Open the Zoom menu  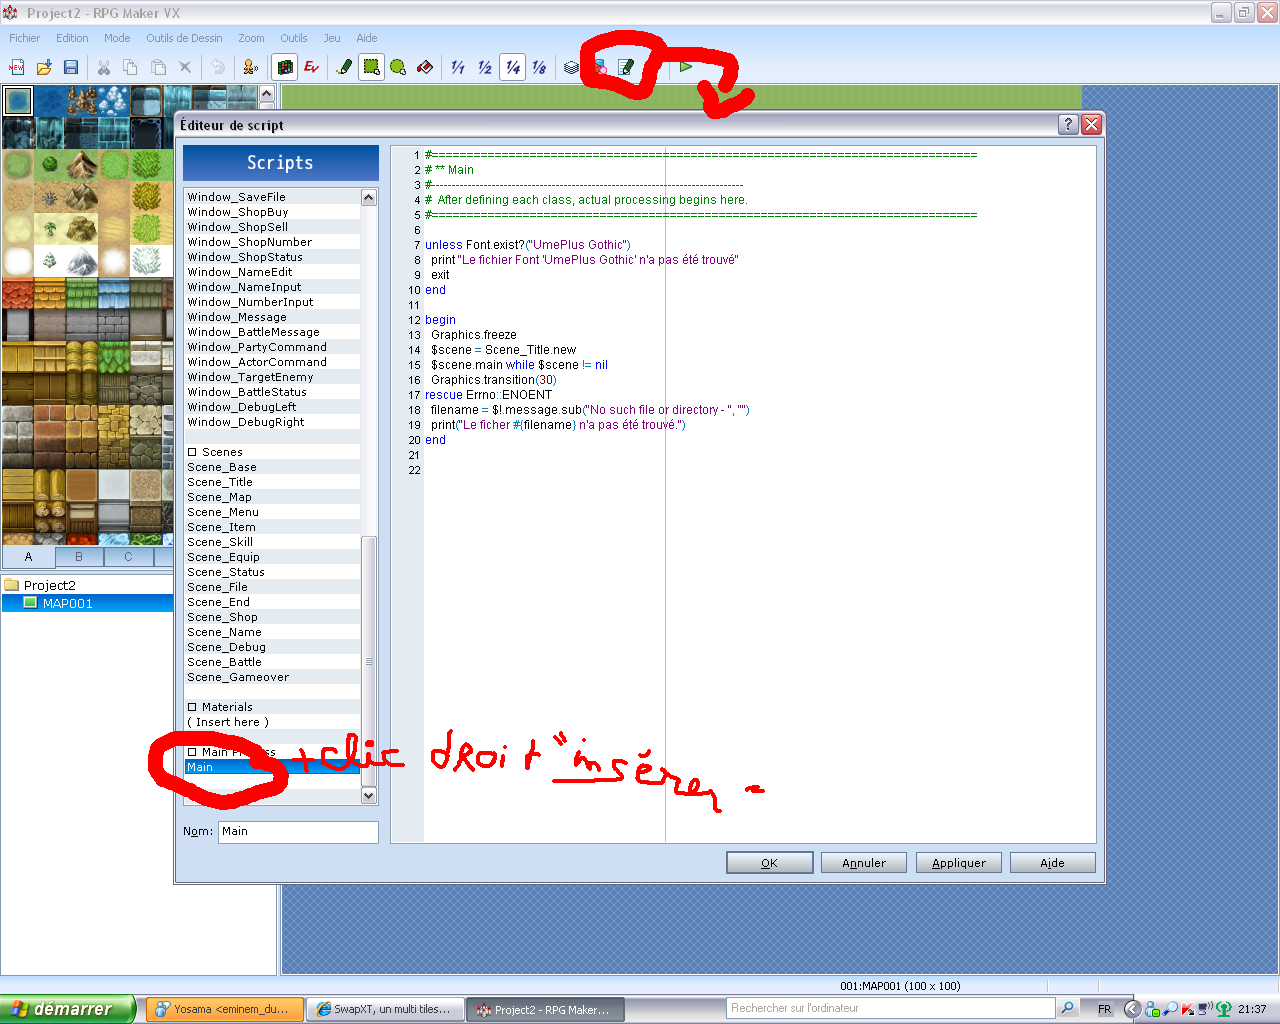tap(251, 38)
